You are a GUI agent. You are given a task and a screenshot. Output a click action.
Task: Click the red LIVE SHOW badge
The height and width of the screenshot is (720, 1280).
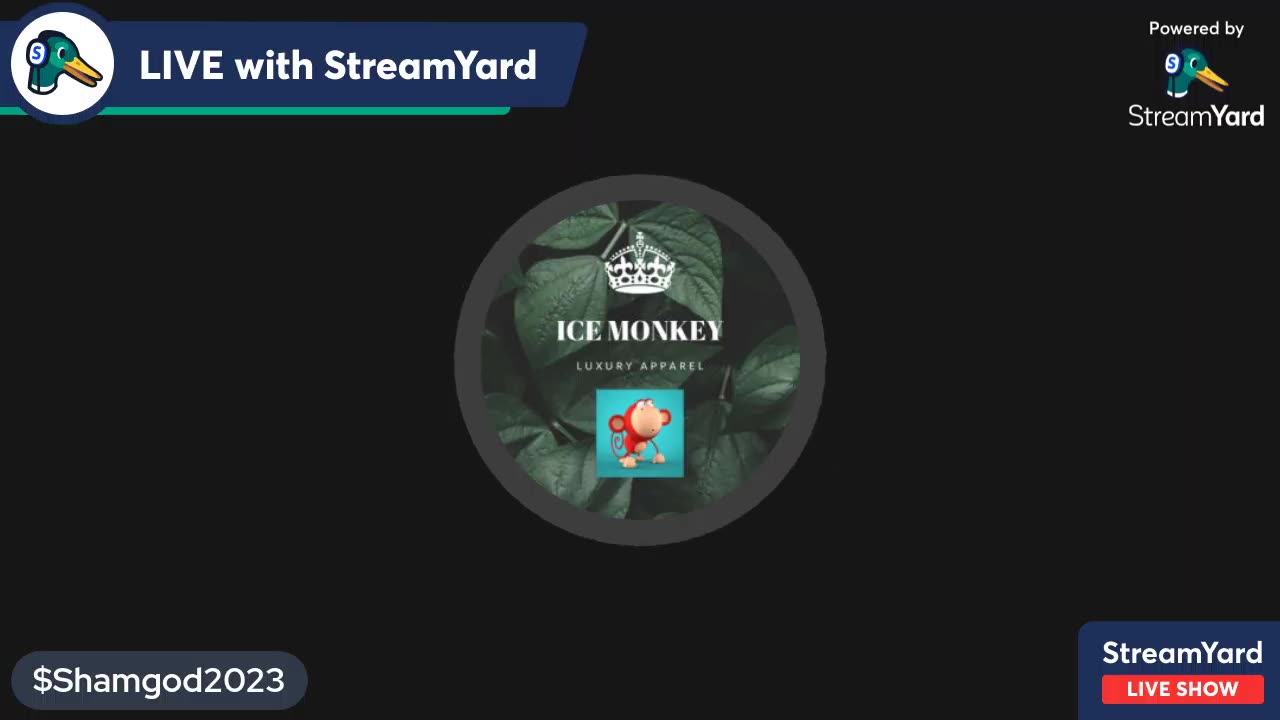point(1183,689)
